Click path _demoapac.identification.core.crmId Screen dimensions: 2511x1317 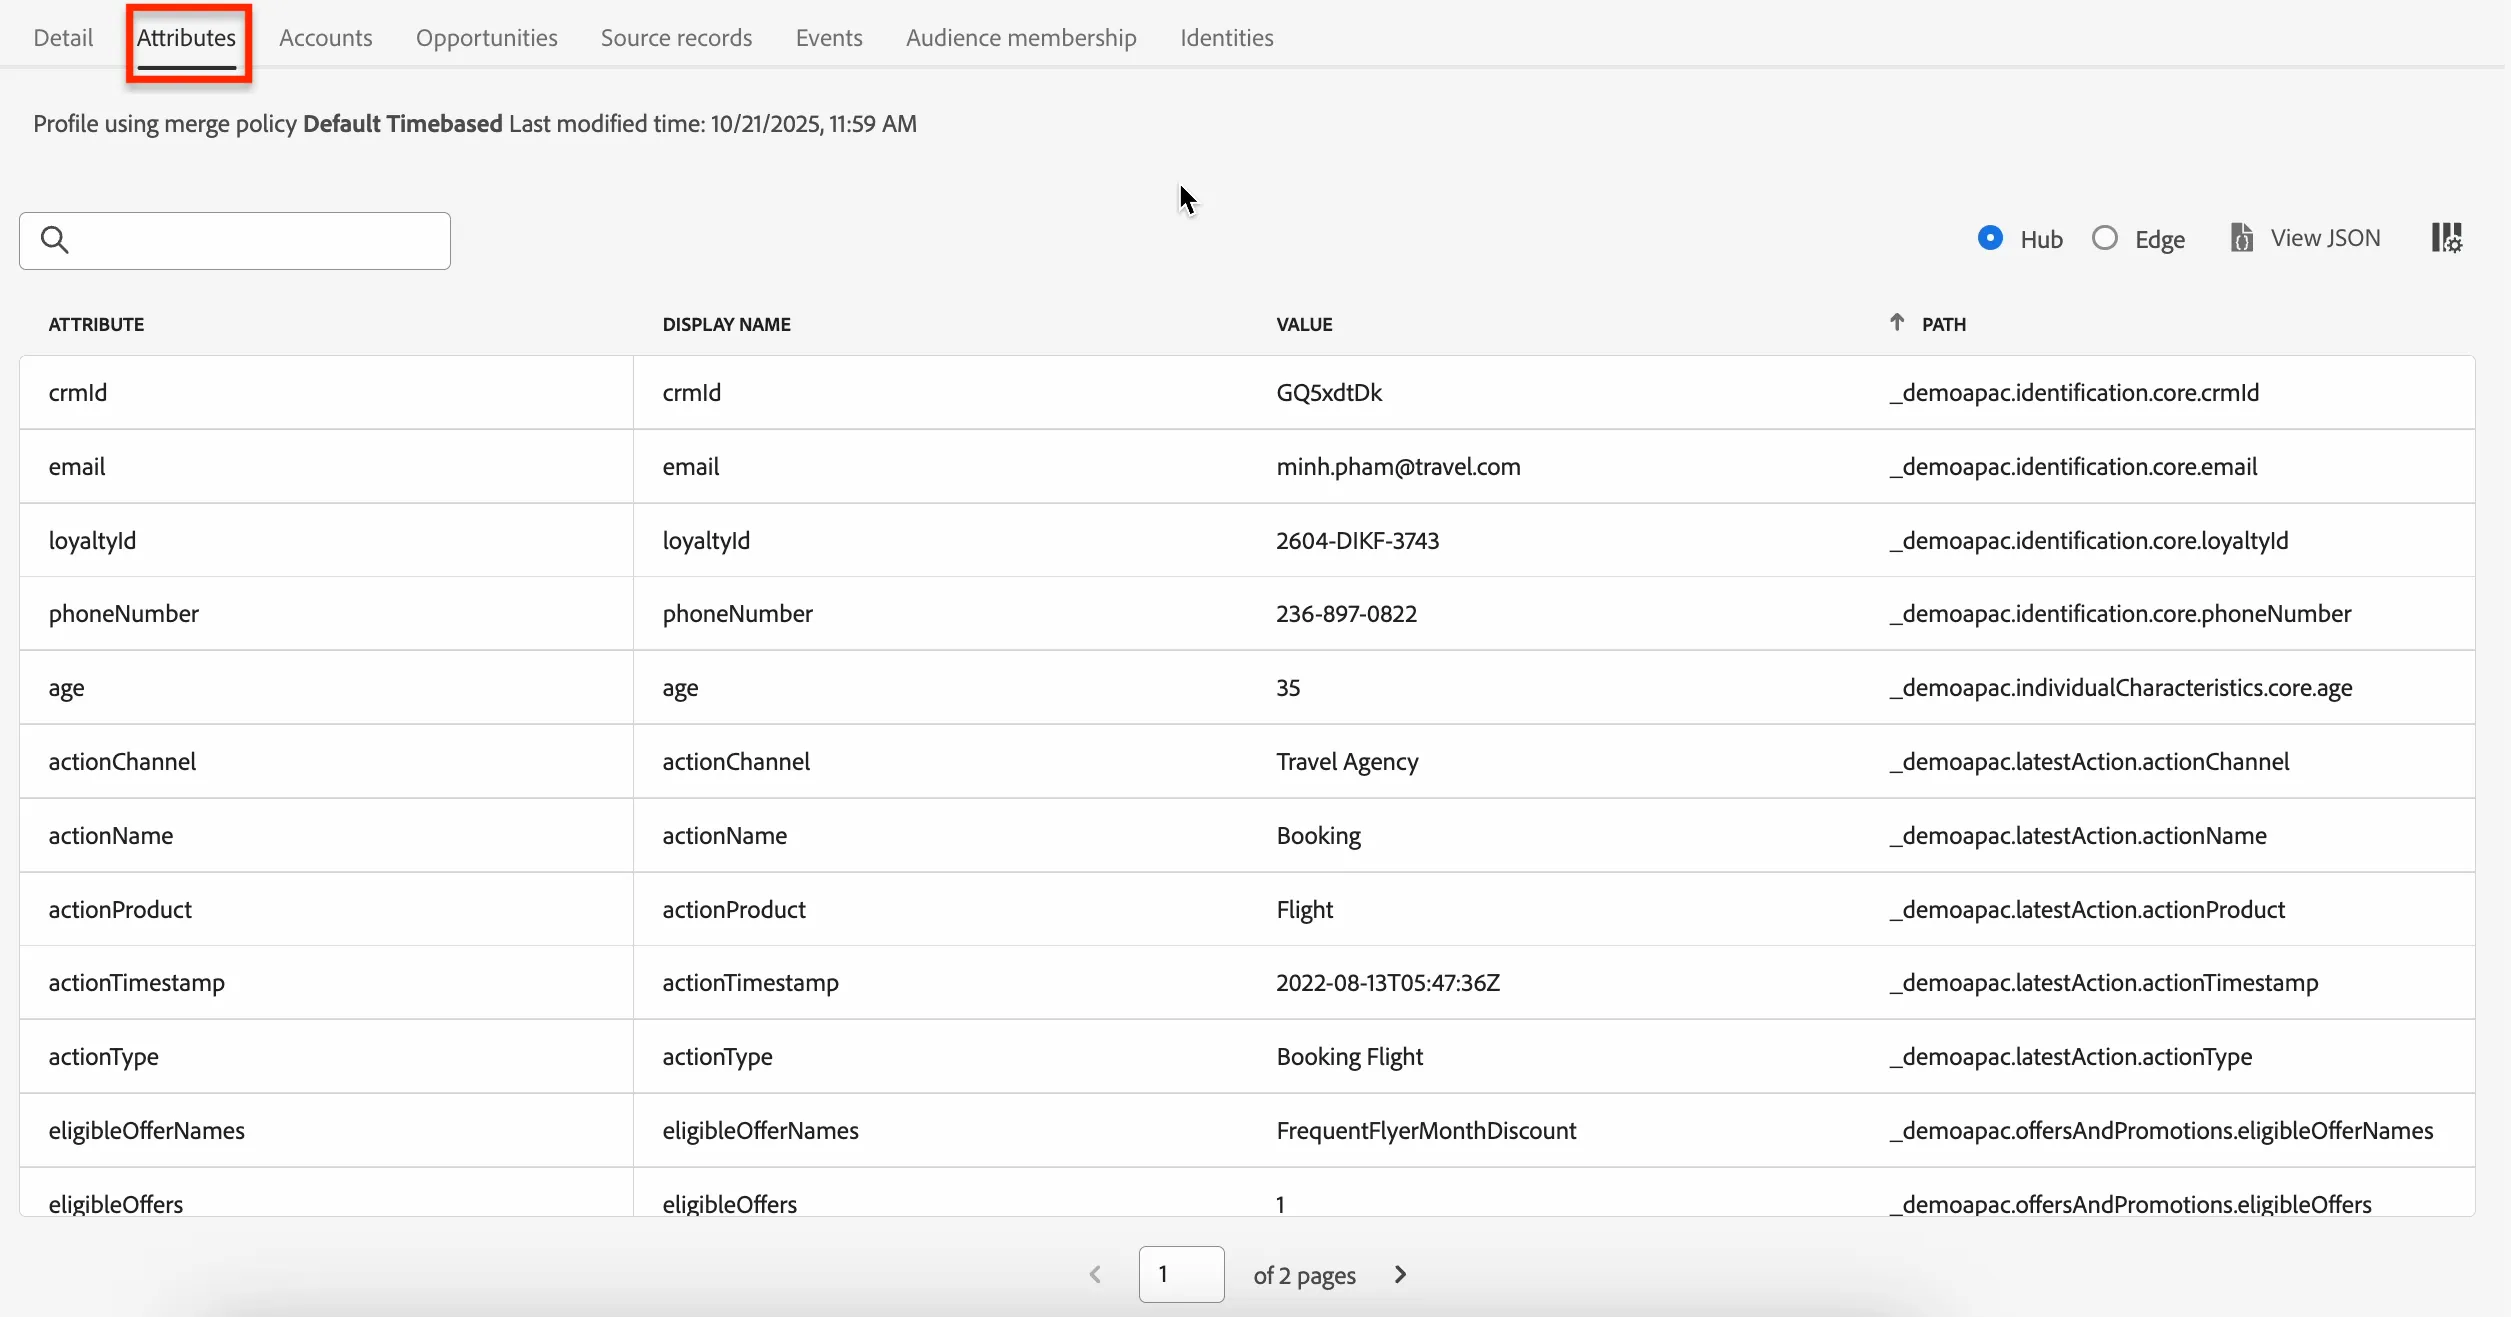(2074, 393)
